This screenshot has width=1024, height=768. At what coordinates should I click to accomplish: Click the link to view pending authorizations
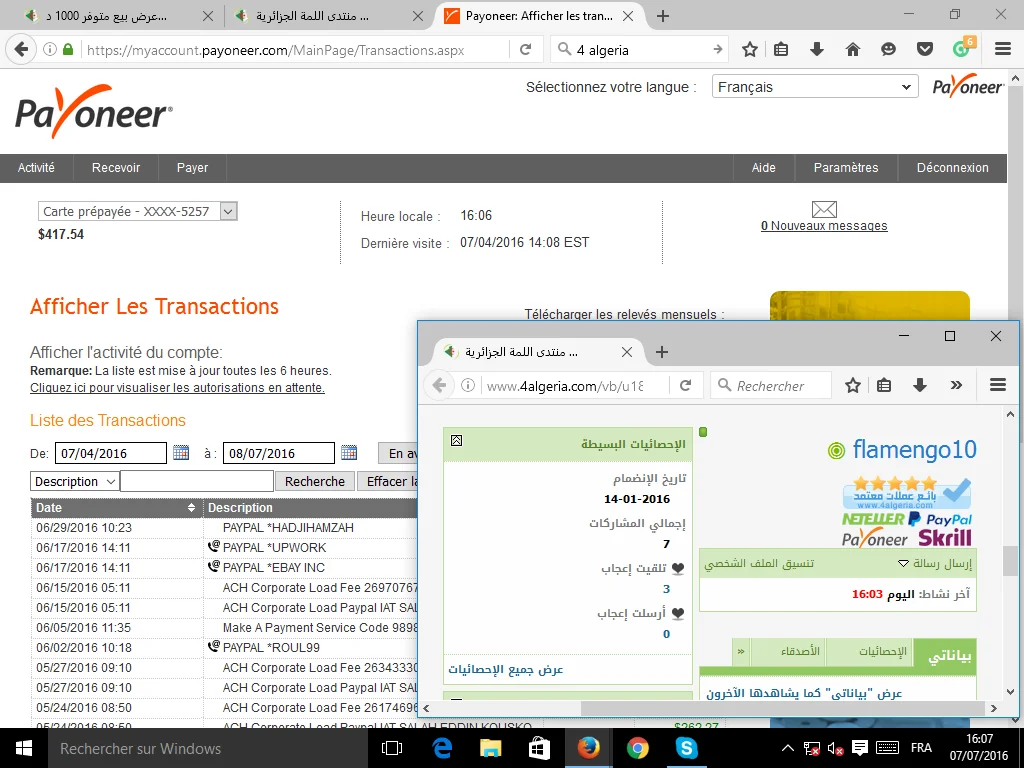[177, 387]
